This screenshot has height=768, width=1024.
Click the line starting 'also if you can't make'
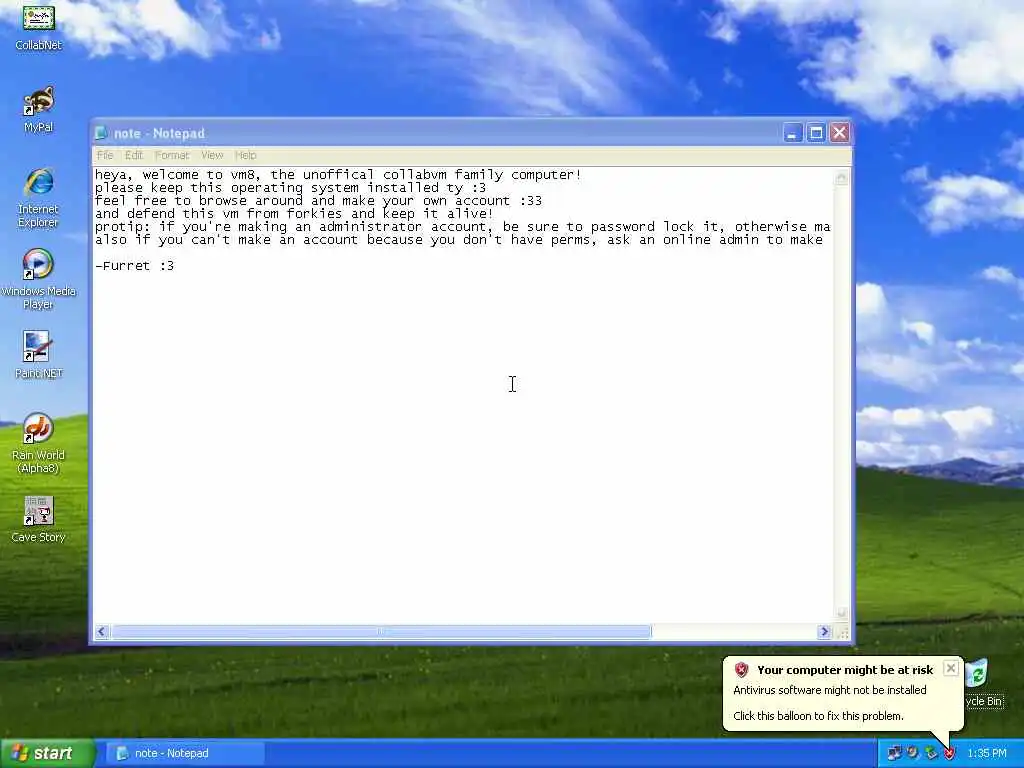coord(458,240)
